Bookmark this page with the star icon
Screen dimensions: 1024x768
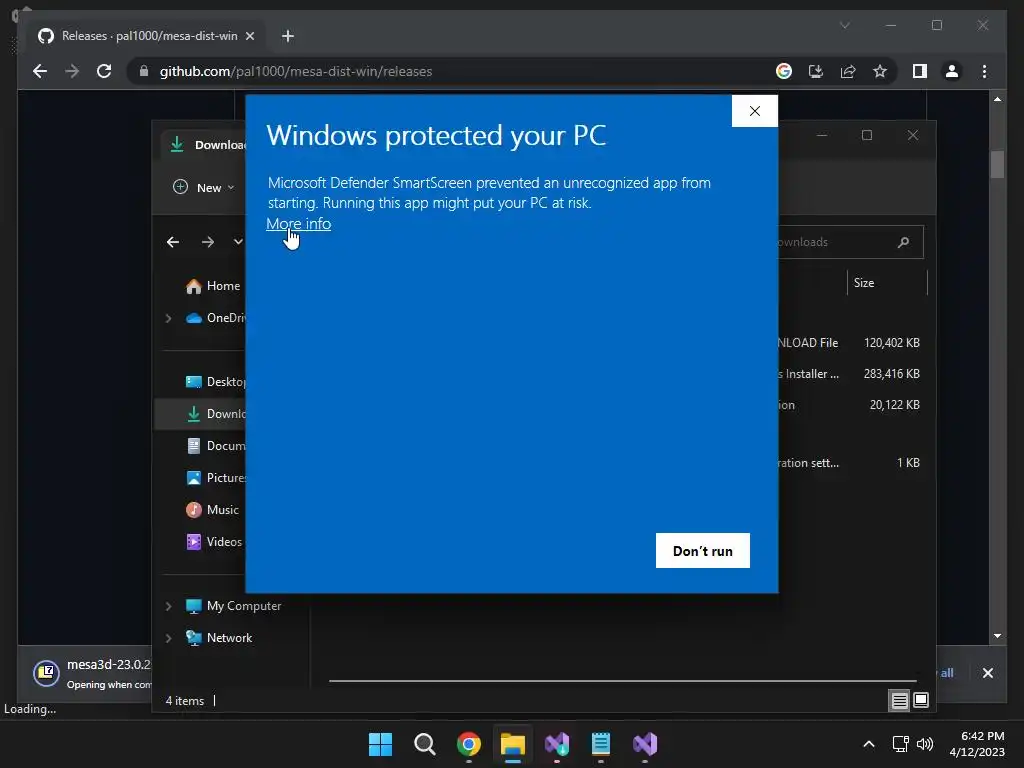click(x=880, y=71)
